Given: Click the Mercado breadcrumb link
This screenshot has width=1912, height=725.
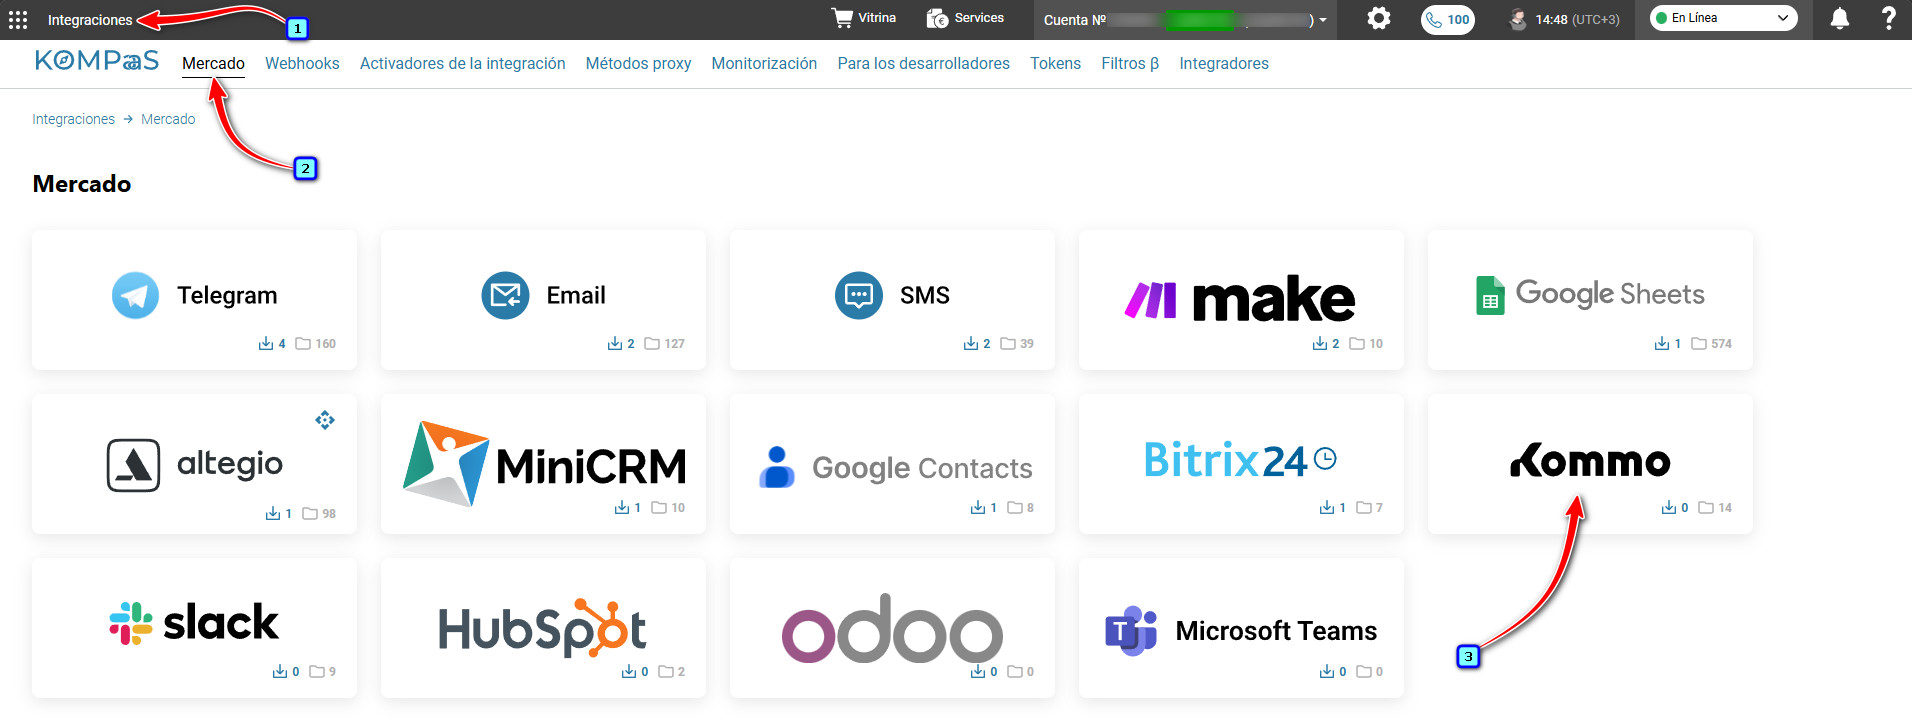Looking at the screenshot, I should pyautogui.click(x=168, y=119).
